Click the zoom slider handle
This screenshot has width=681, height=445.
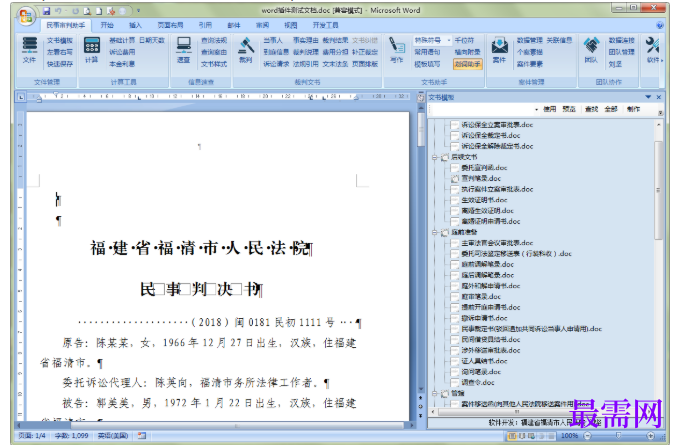[x=618, y=435]
